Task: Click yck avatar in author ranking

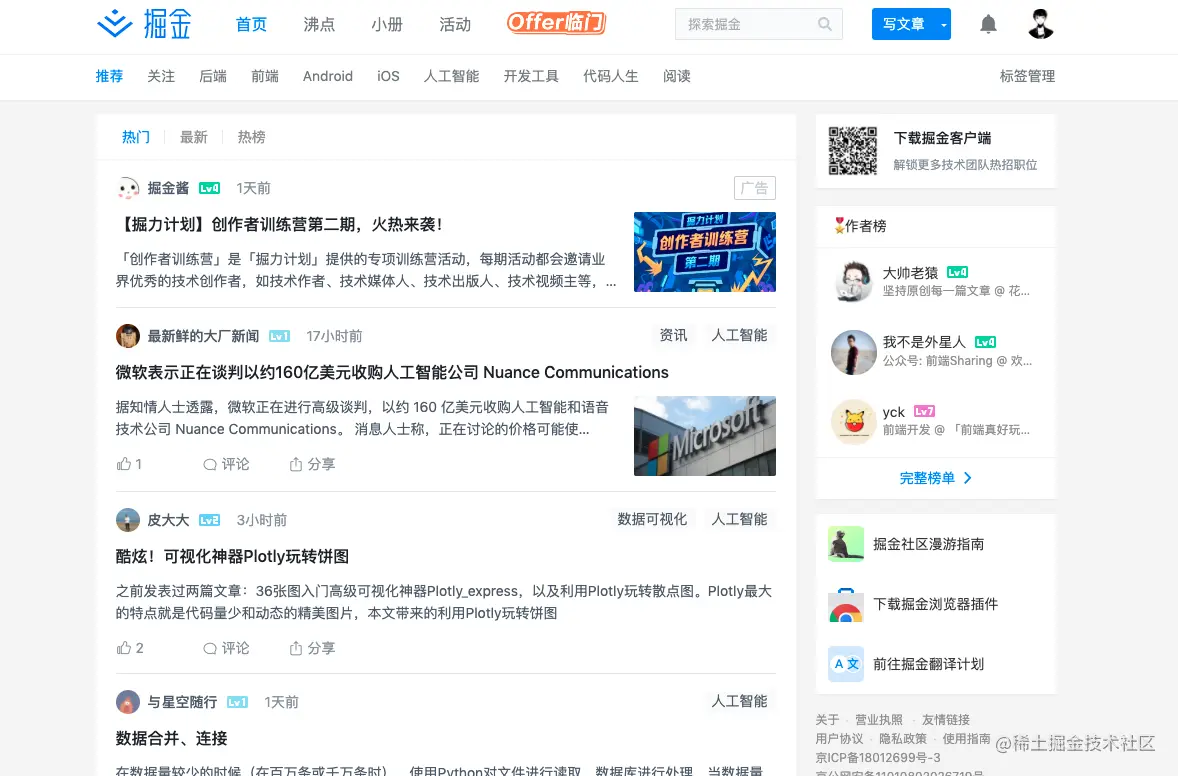Action: tap(853, 421)
